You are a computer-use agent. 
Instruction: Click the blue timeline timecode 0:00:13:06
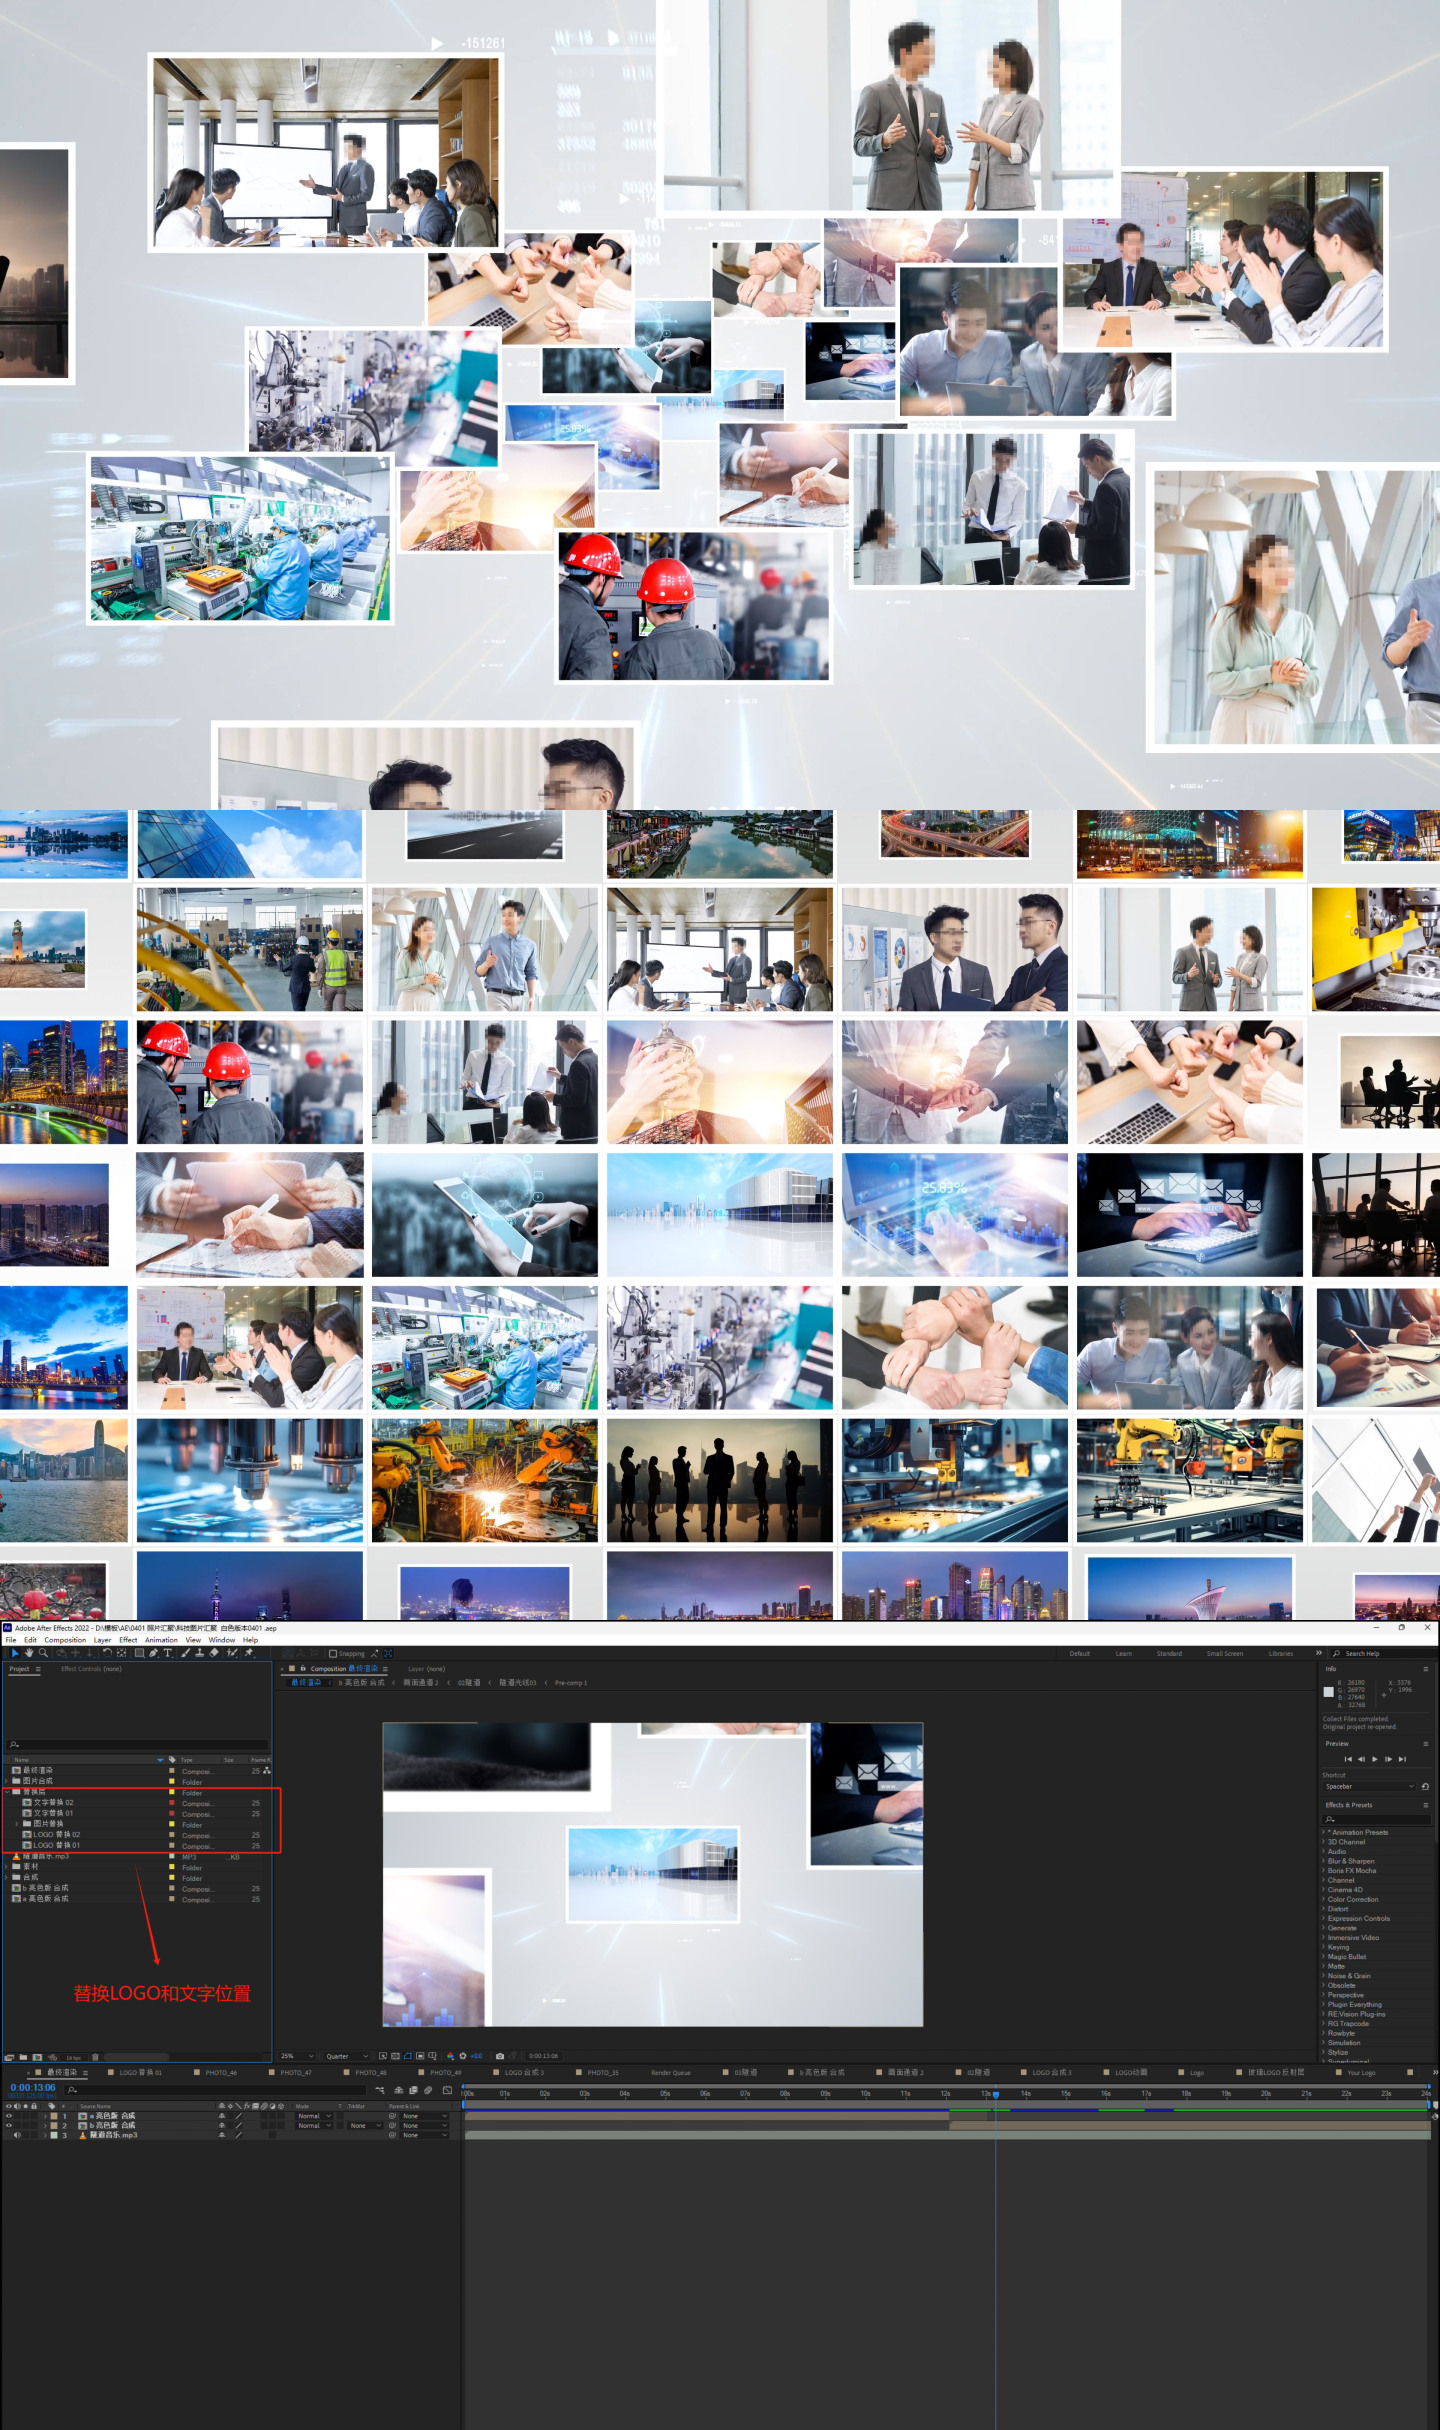[x=33, y=2088]
